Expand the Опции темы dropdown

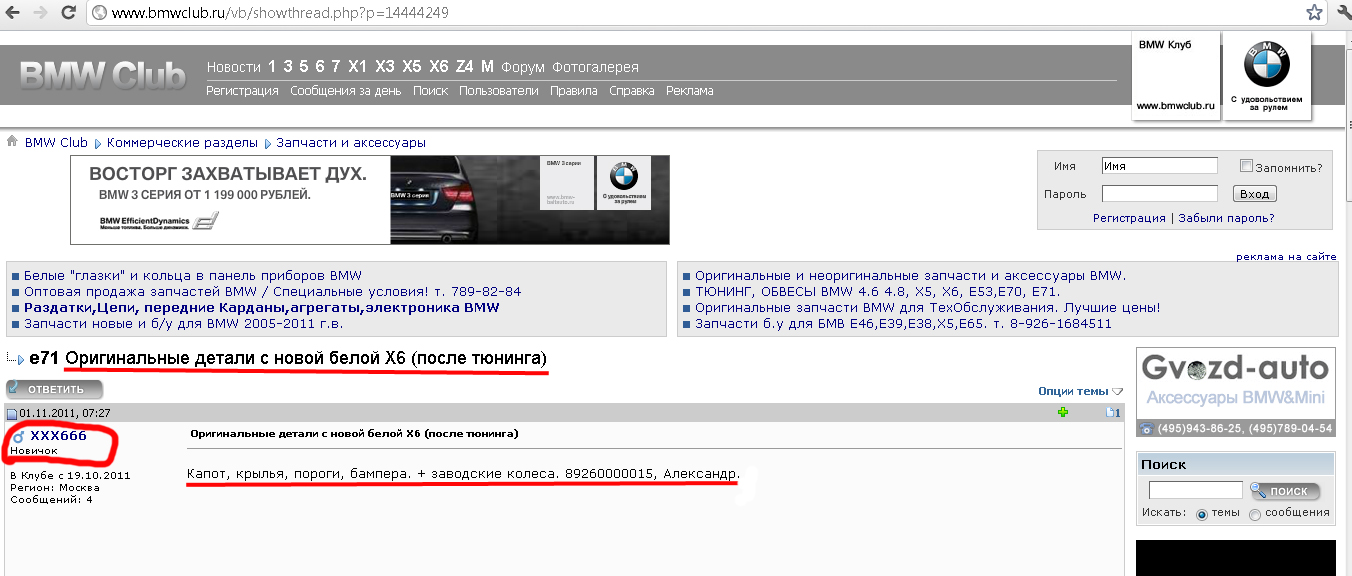coord(1080,391)
